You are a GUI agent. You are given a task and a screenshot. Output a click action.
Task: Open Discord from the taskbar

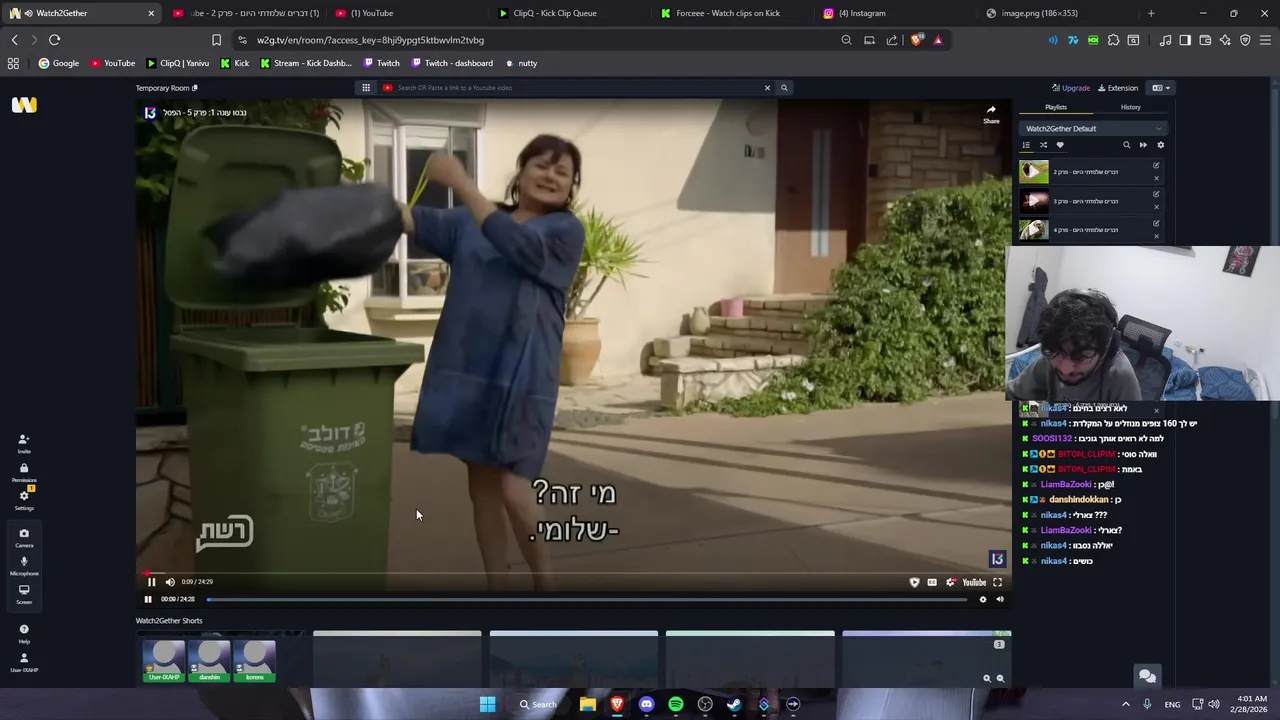point(646,704)
